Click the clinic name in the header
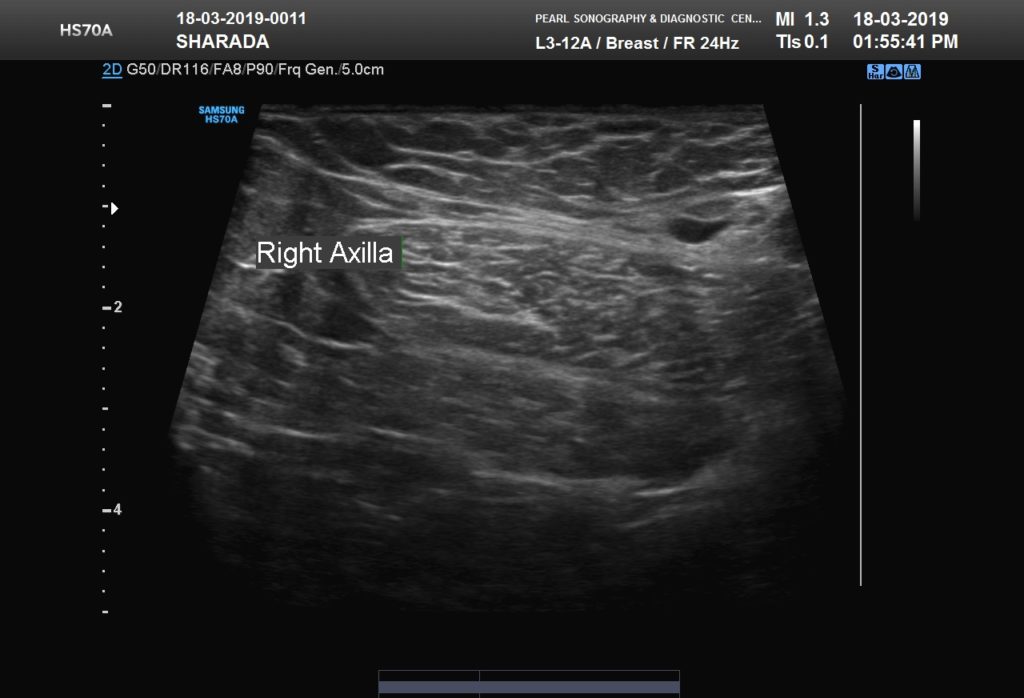1024x698 pixels. 648,19
